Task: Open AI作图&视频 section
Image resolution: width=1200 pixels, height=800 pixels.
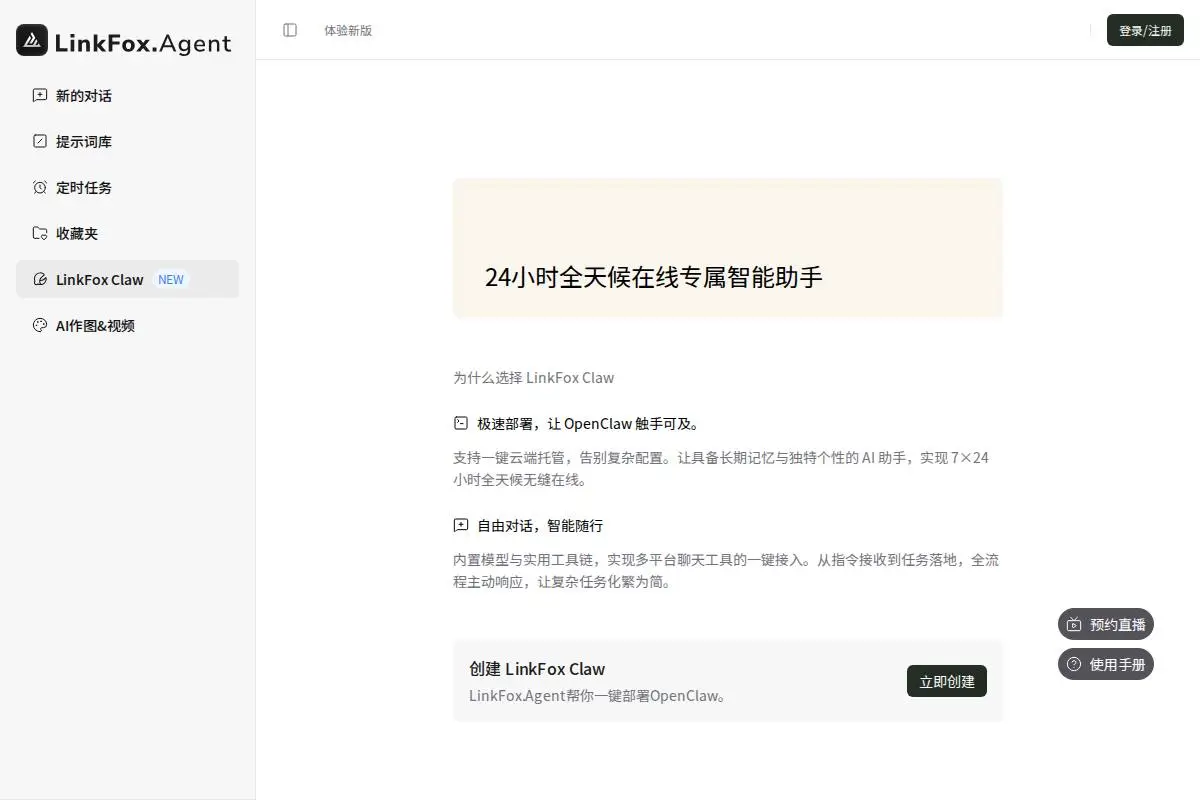Action: [x=127, y=326]
